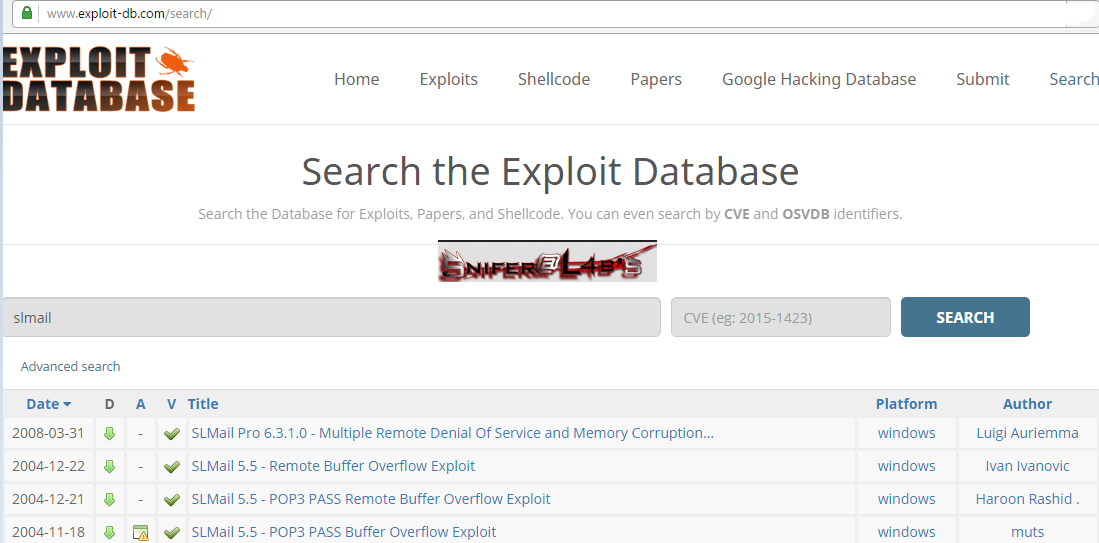The height and width of the screenshot is (543, 1099).
Task: Click the Exploit Database logo
Action: 98,78
